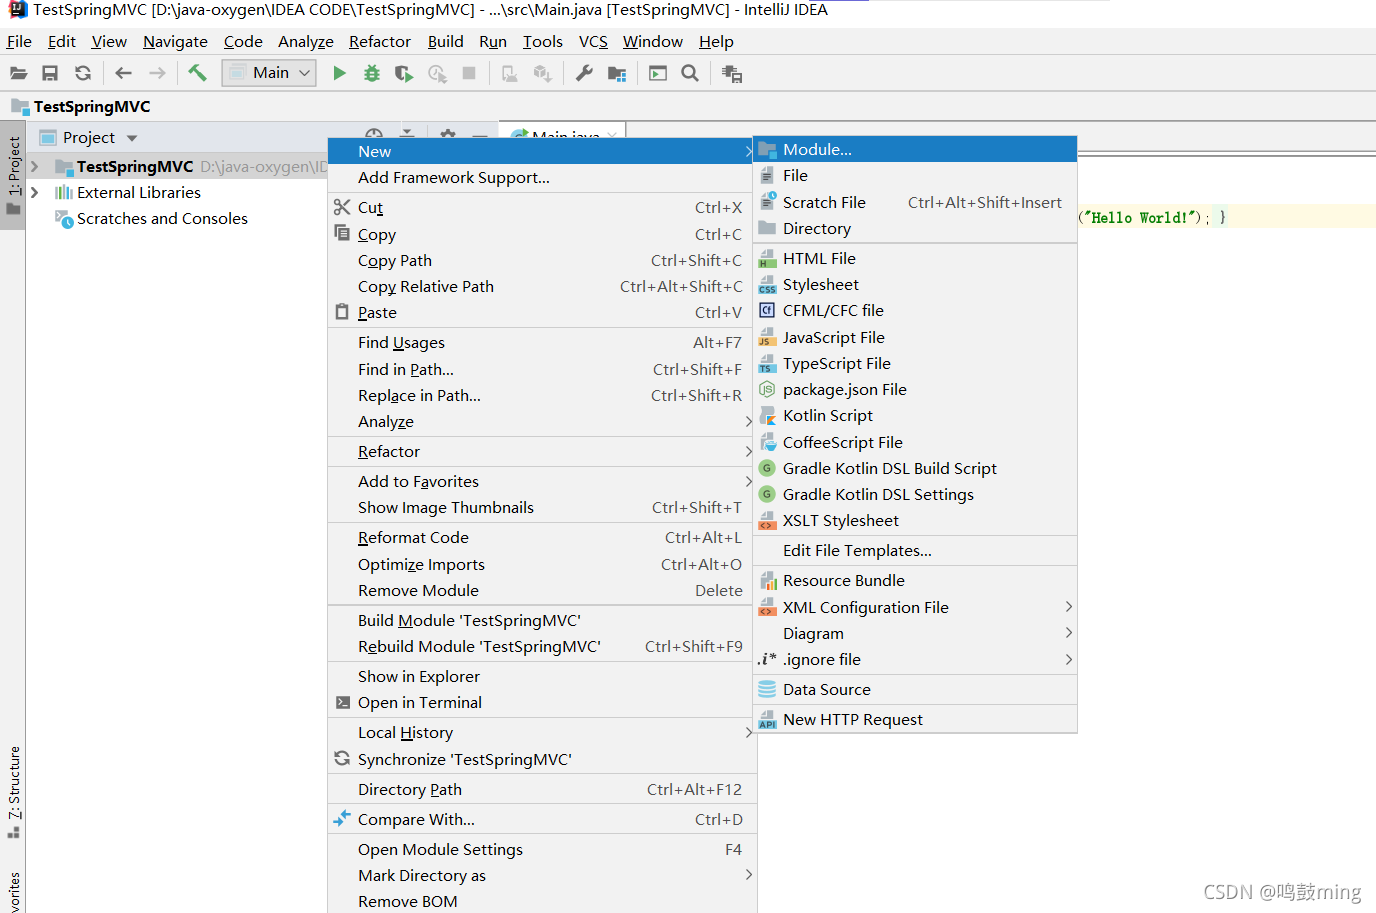Open settings via the wrench icon
The width and height of the screenshot is (1376, 913).
point(585,73)
